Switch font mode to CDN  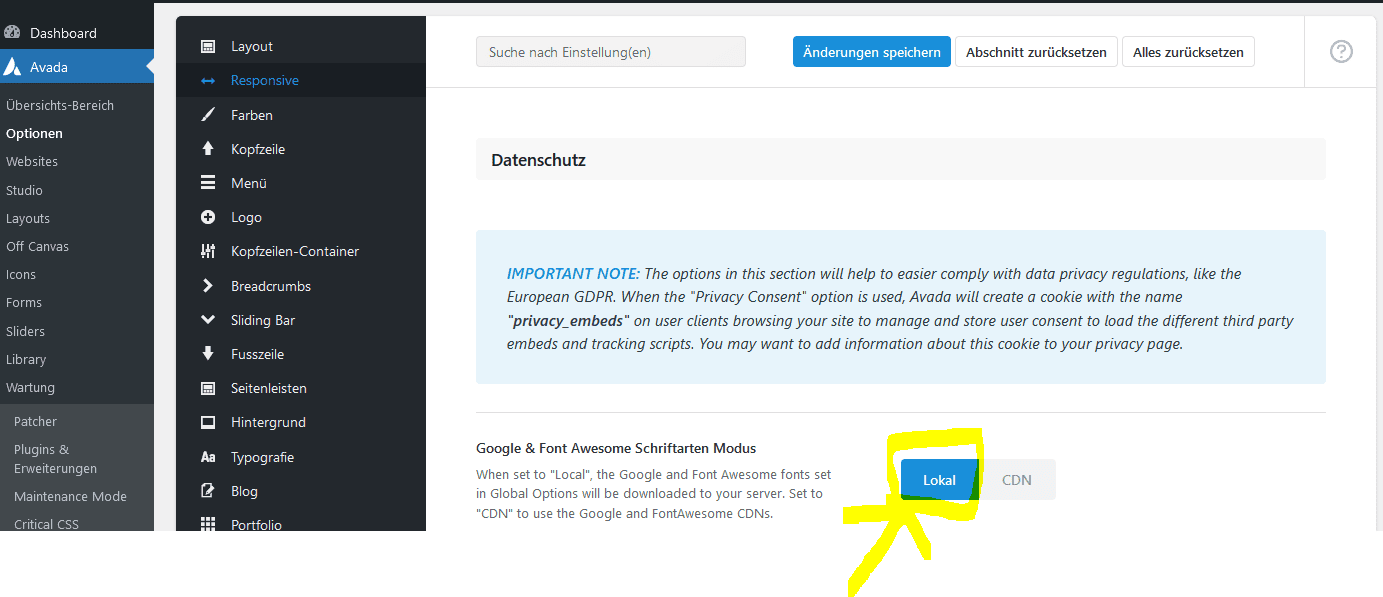(1017, 480)
